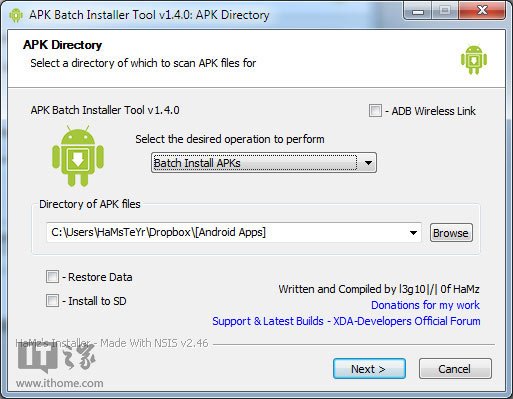The height and width of the screenshot is (399, 513).
Task: Click the www.ithome.com watermark text
Action: tap(60, 383)
